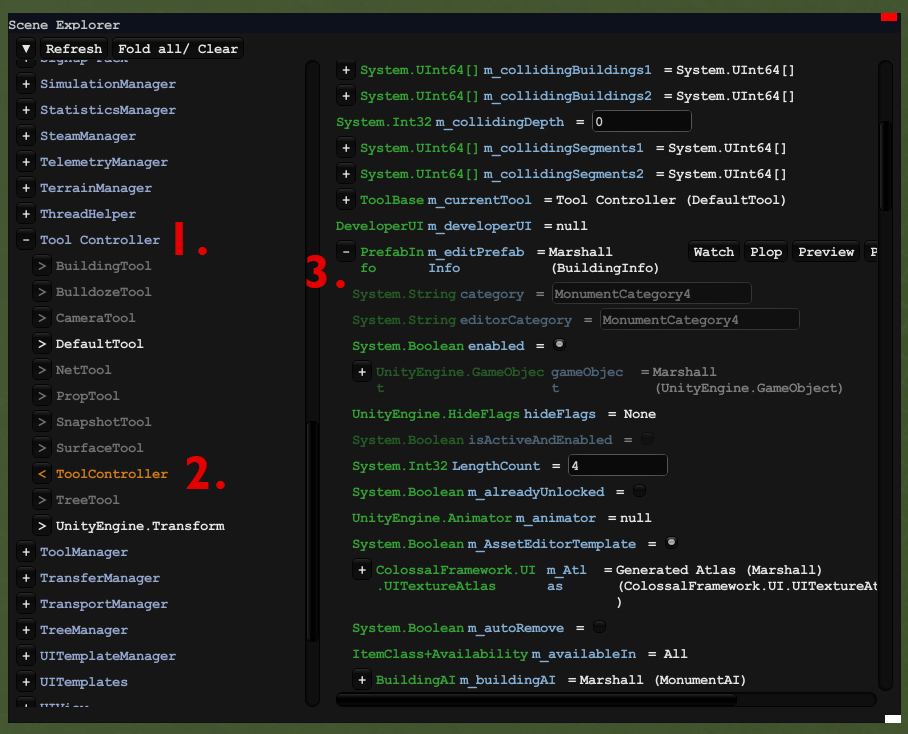Expand UITemplates plus button

click(25, 682)
